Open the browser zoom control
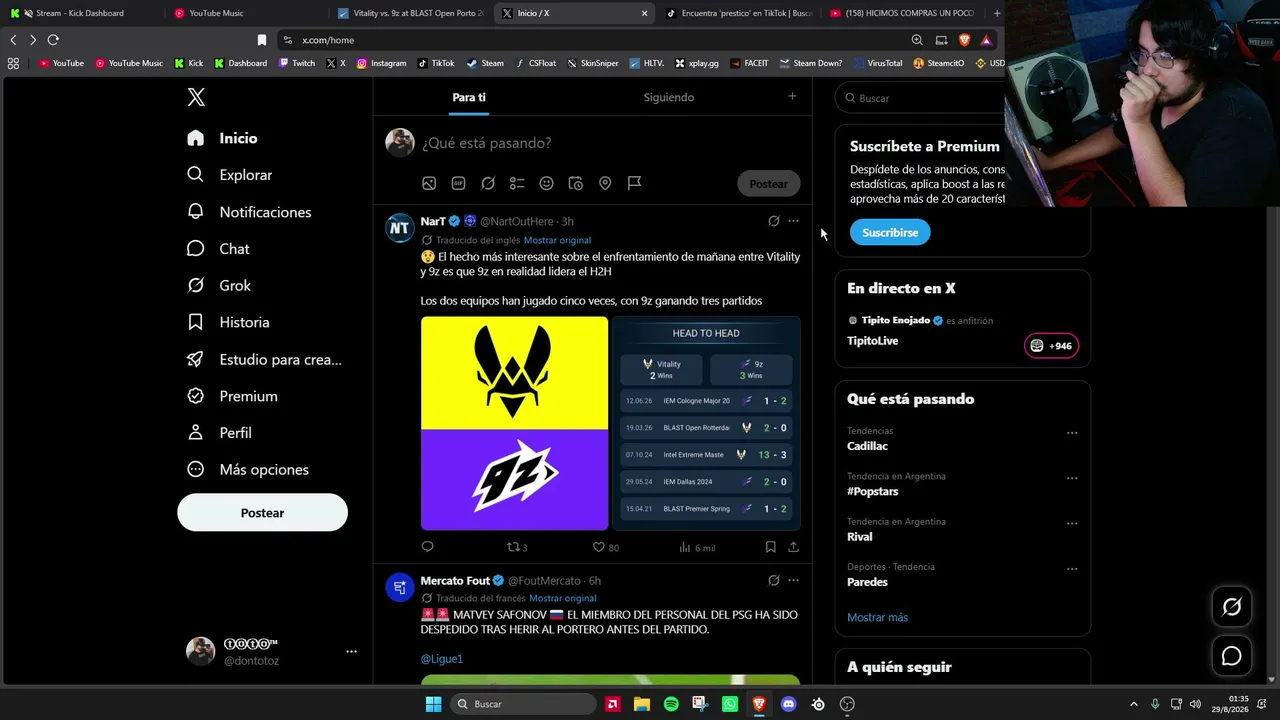This screenshot has height=720, width=1280. click(917, 40)
